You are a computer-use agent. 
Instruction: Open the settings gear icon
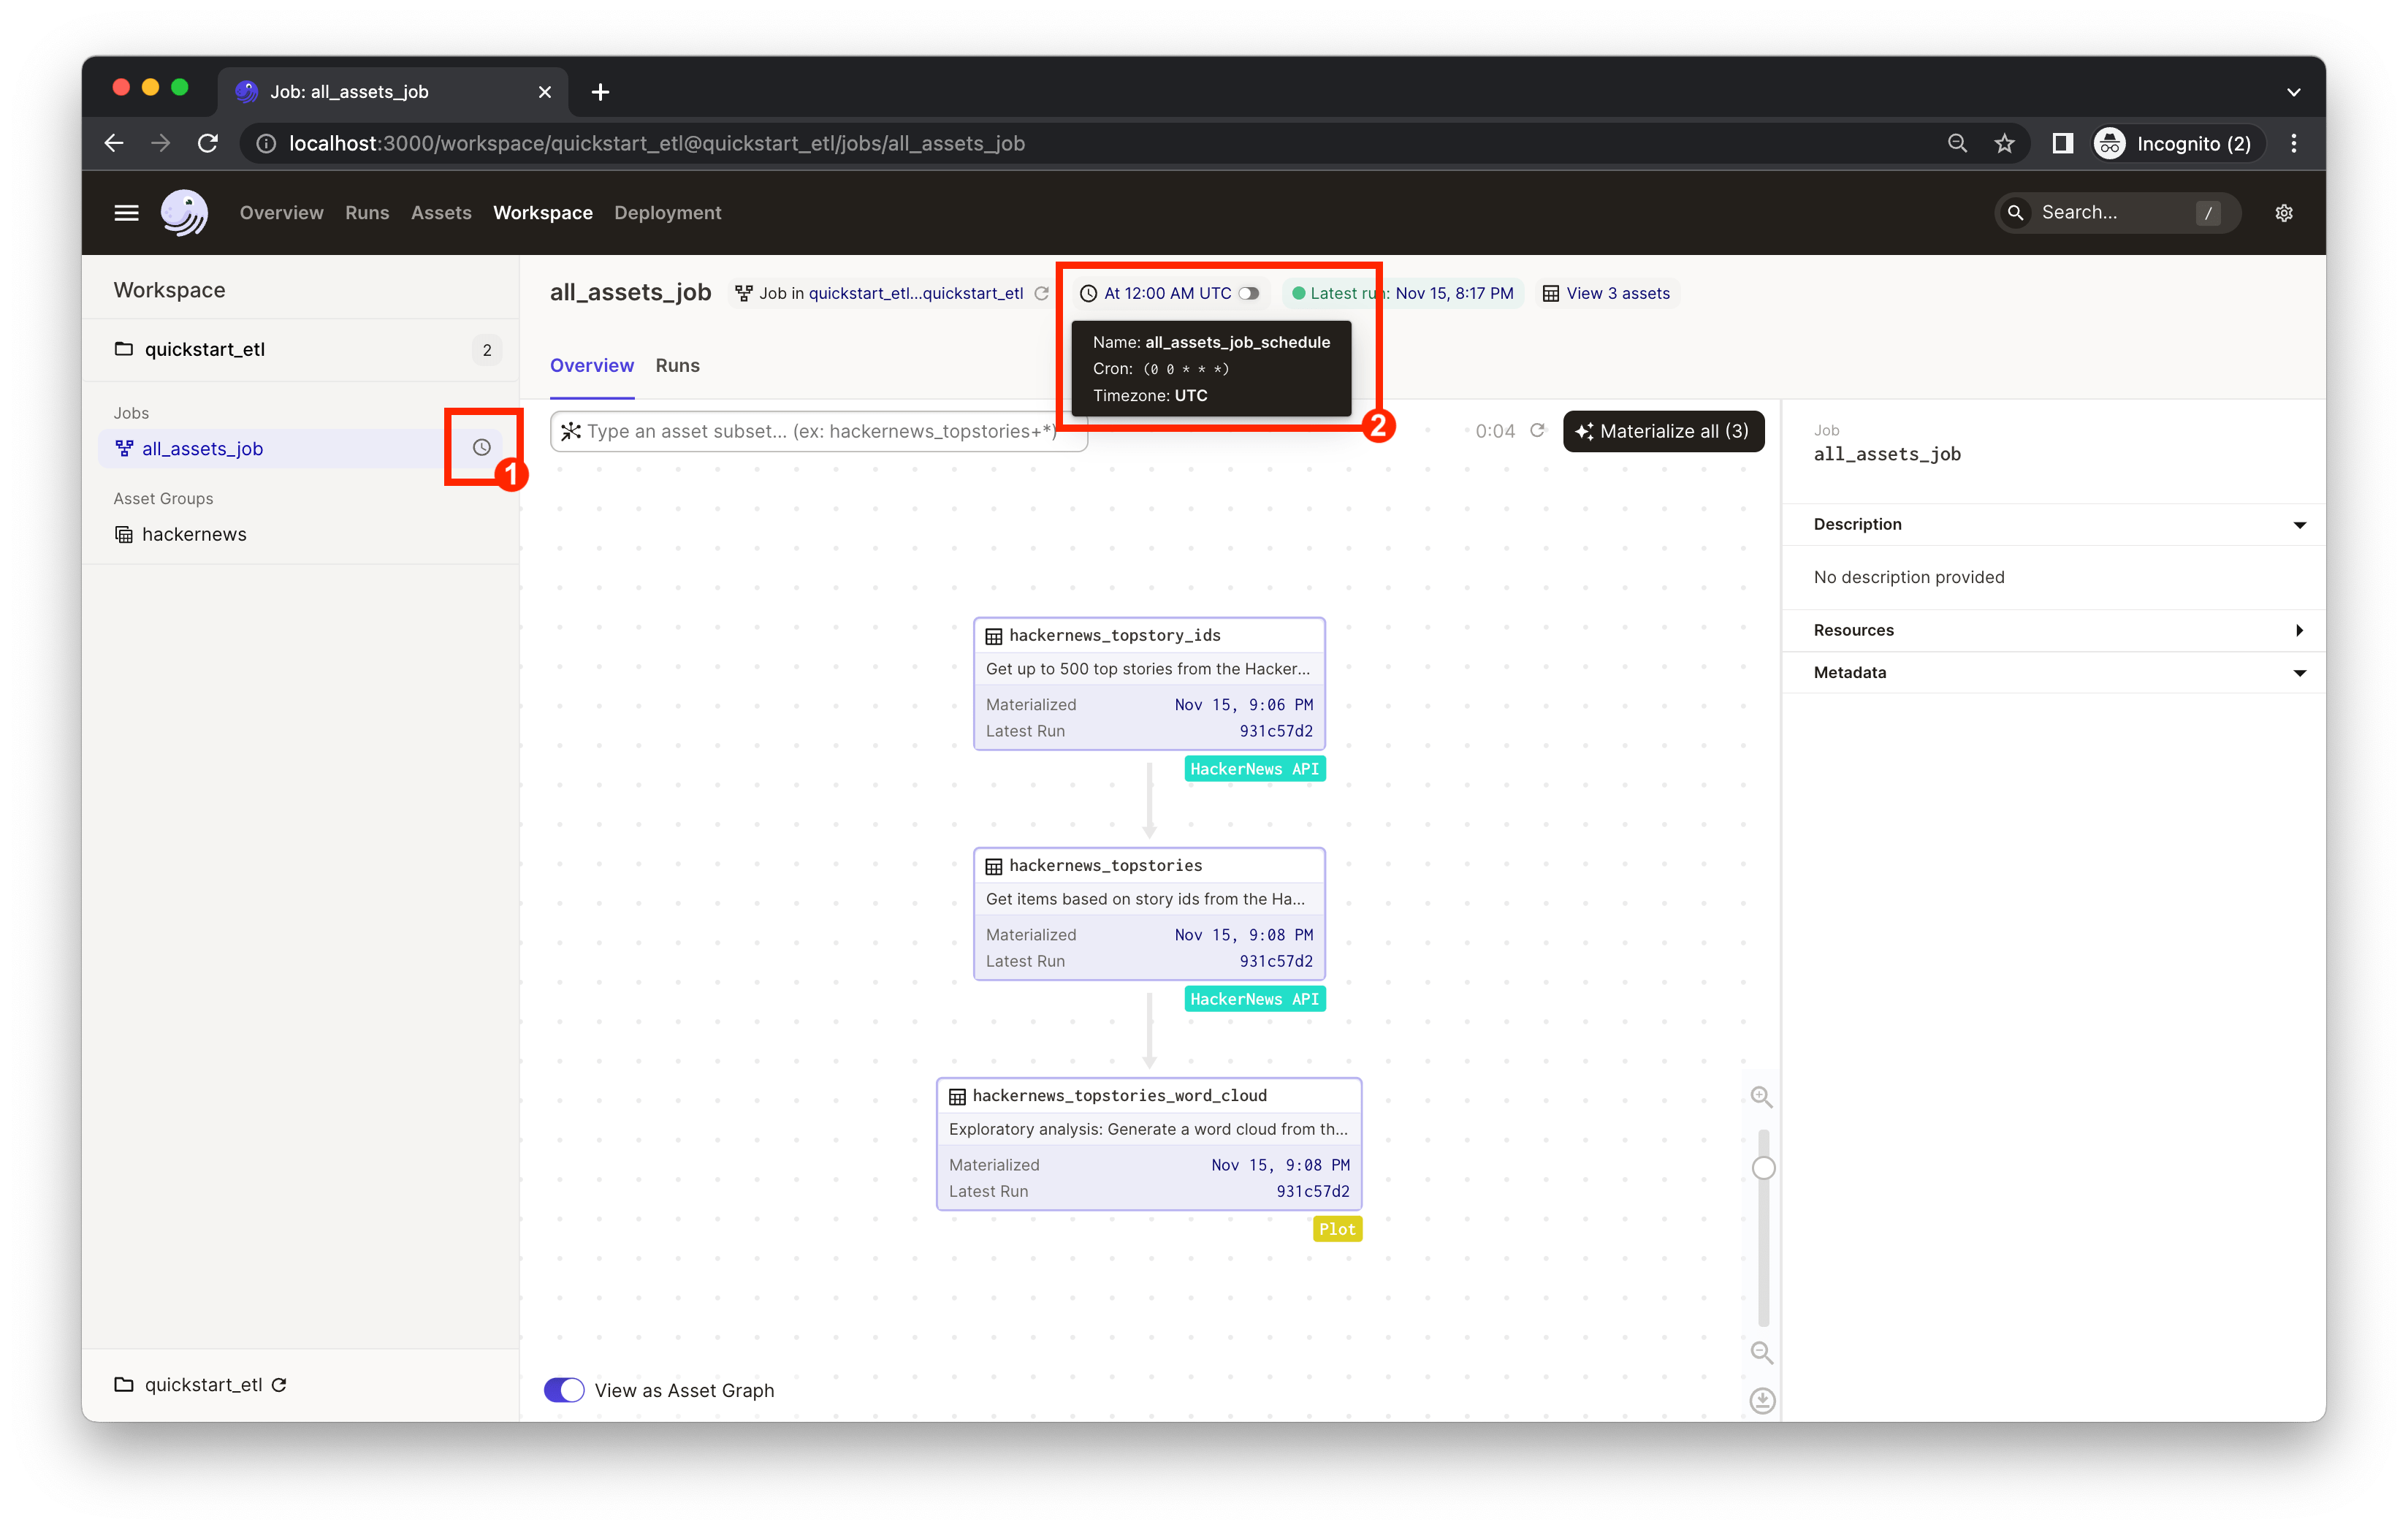pos(2283,213)
